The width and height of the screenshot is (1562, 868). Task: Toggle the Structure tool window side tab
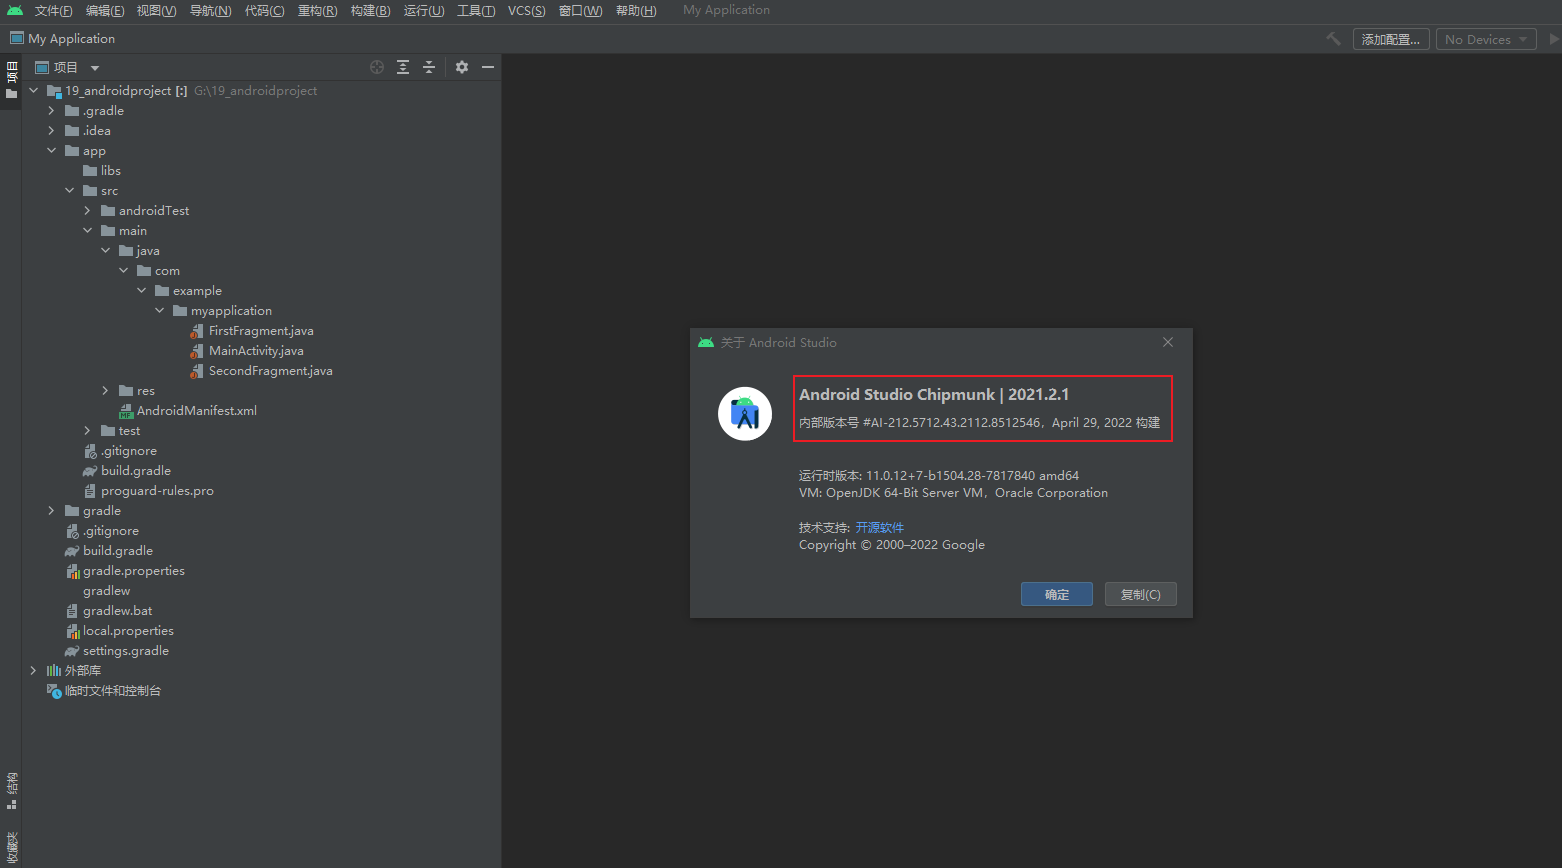pyautogui.click(x=11, y=791)
